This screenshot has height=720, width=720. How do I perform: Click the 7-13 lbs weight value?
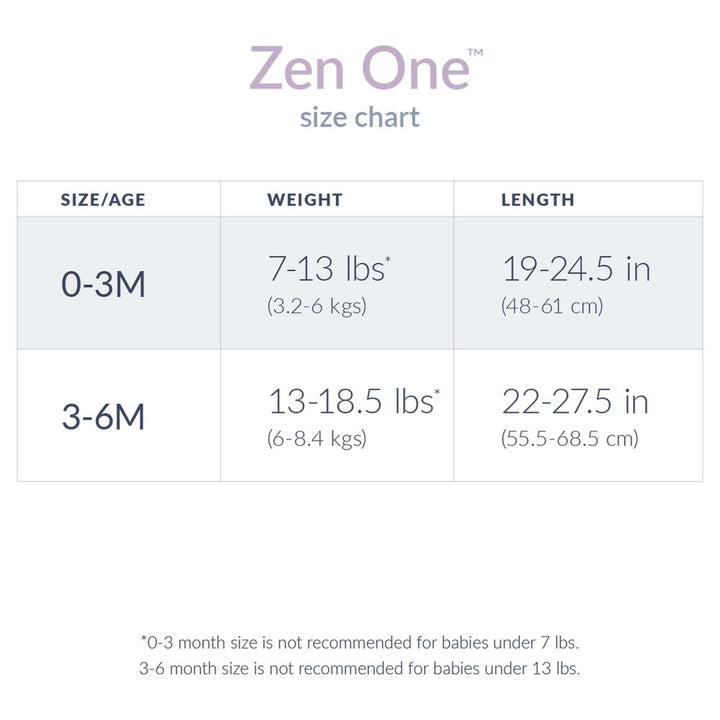point(325,269)
